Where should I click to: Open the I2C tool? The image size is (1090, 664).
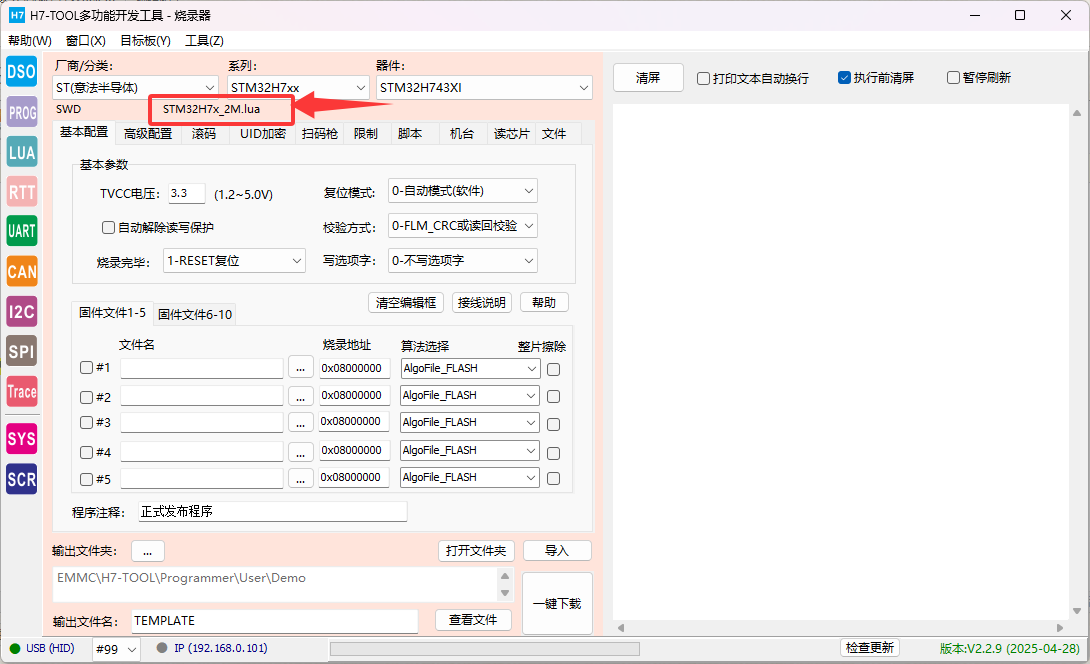(x=22, y=311)
